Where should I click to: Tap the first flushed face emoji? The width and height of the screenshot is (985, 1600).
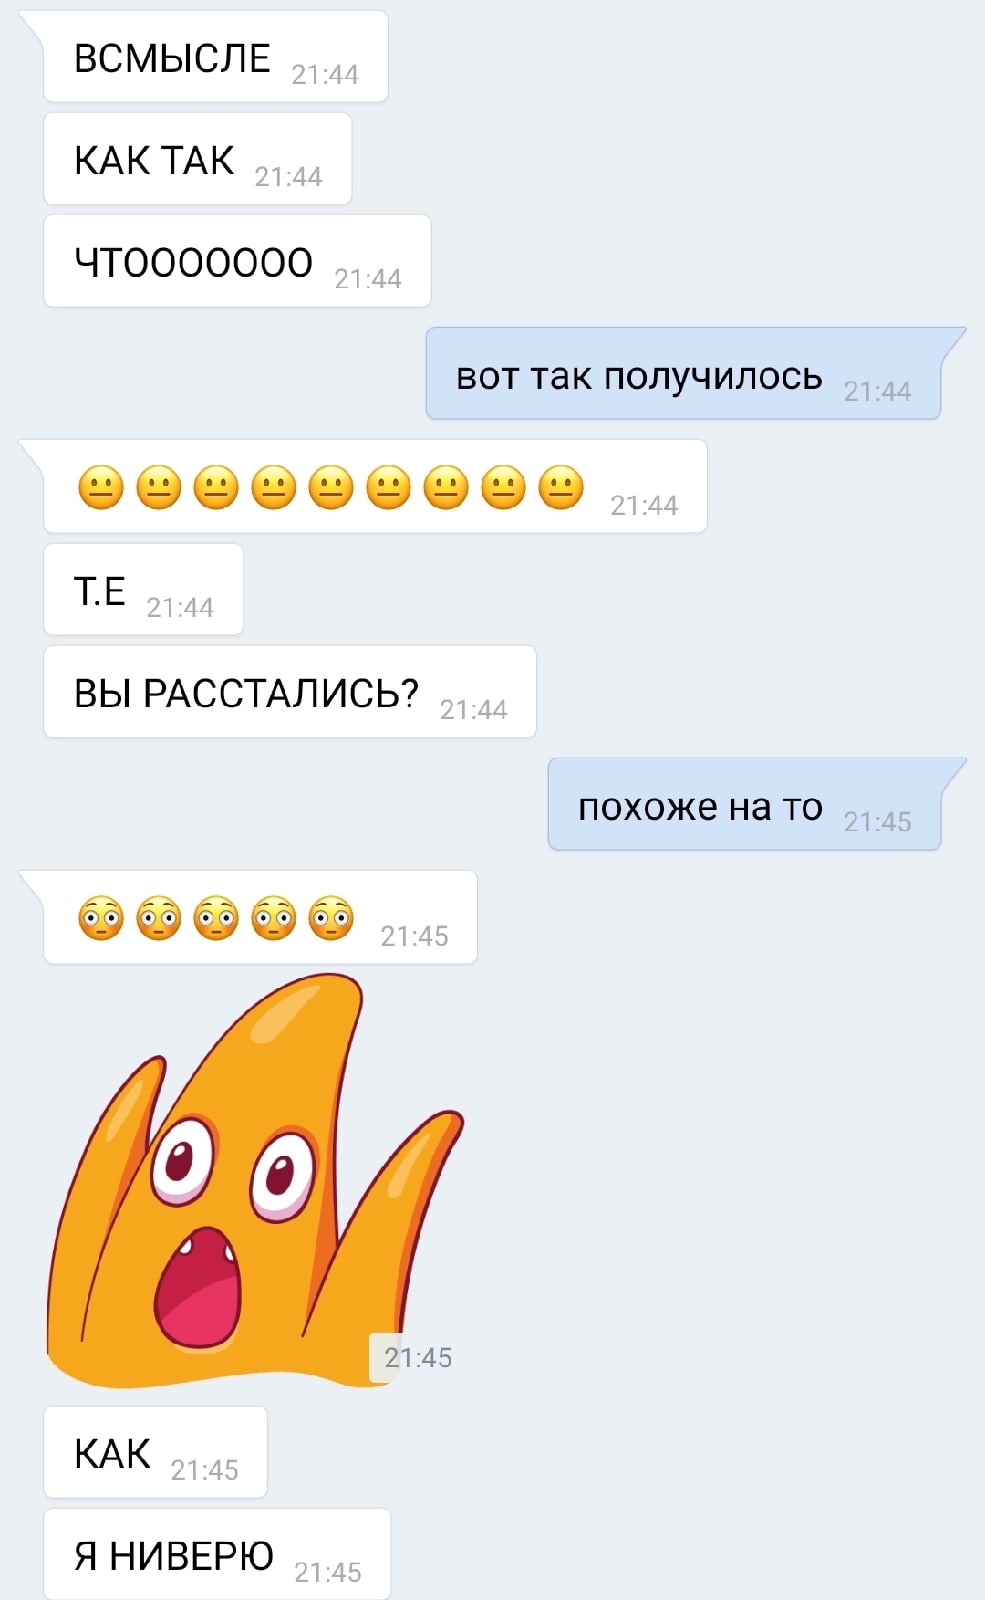[x=100, y=918]
